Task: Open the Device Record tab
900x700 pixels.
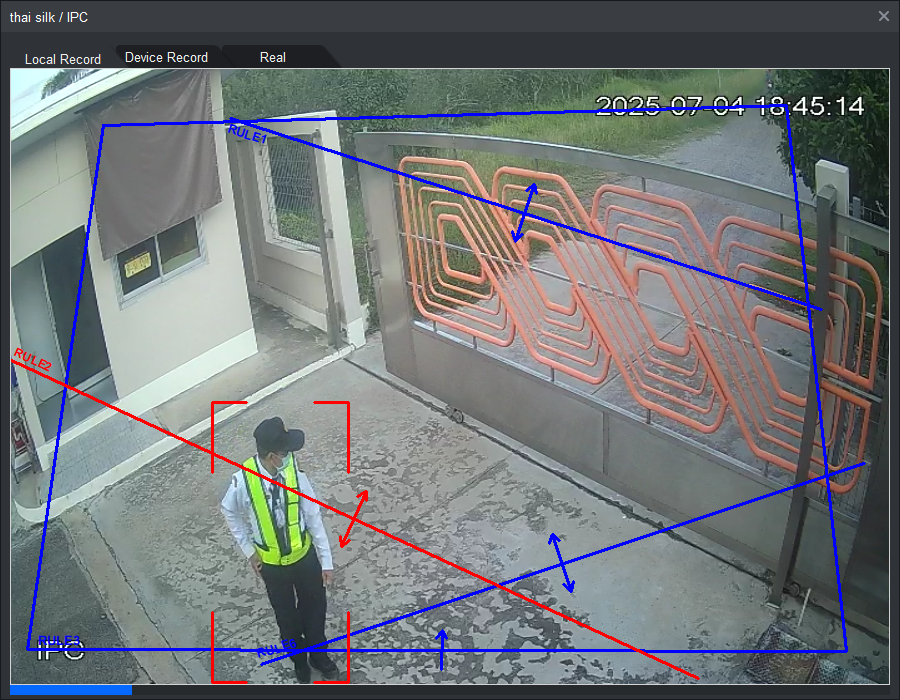Action: [166, 57]
